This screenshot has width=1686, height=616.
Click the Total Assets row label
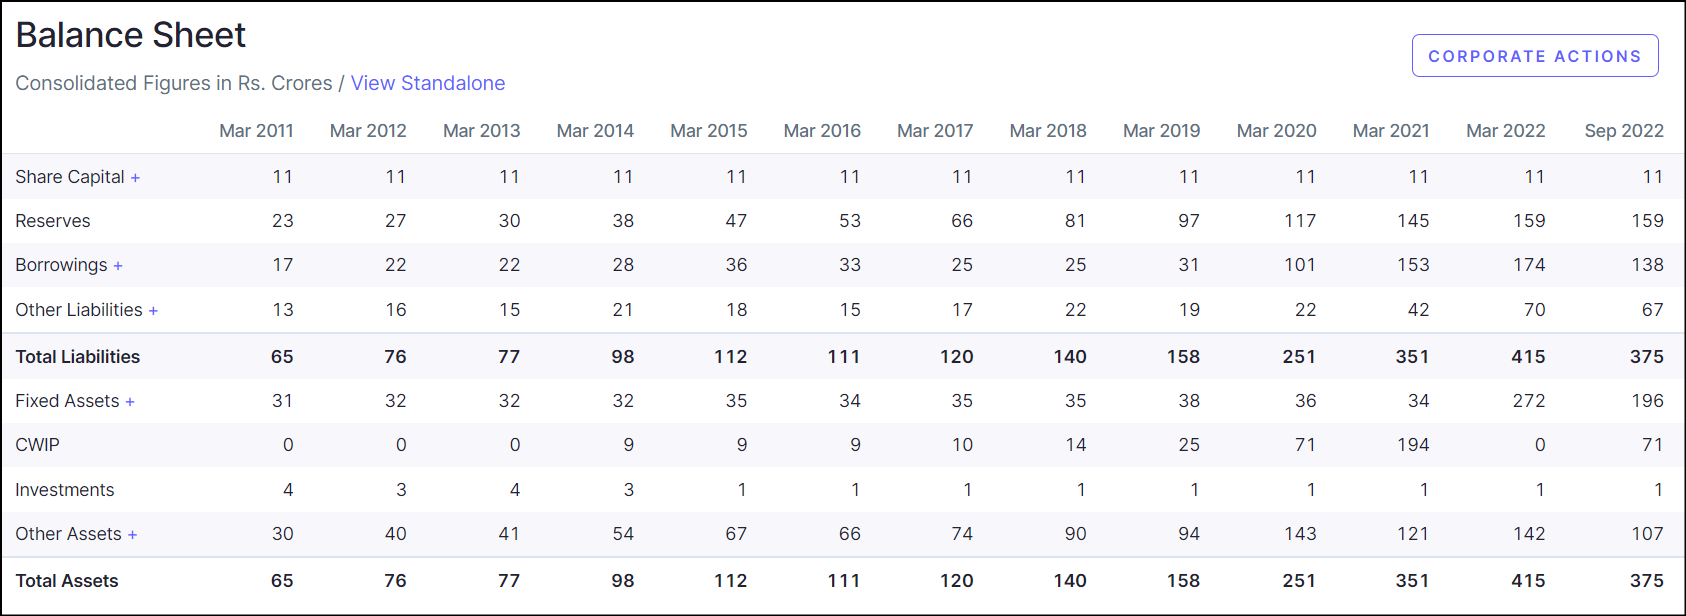(67, 581)
